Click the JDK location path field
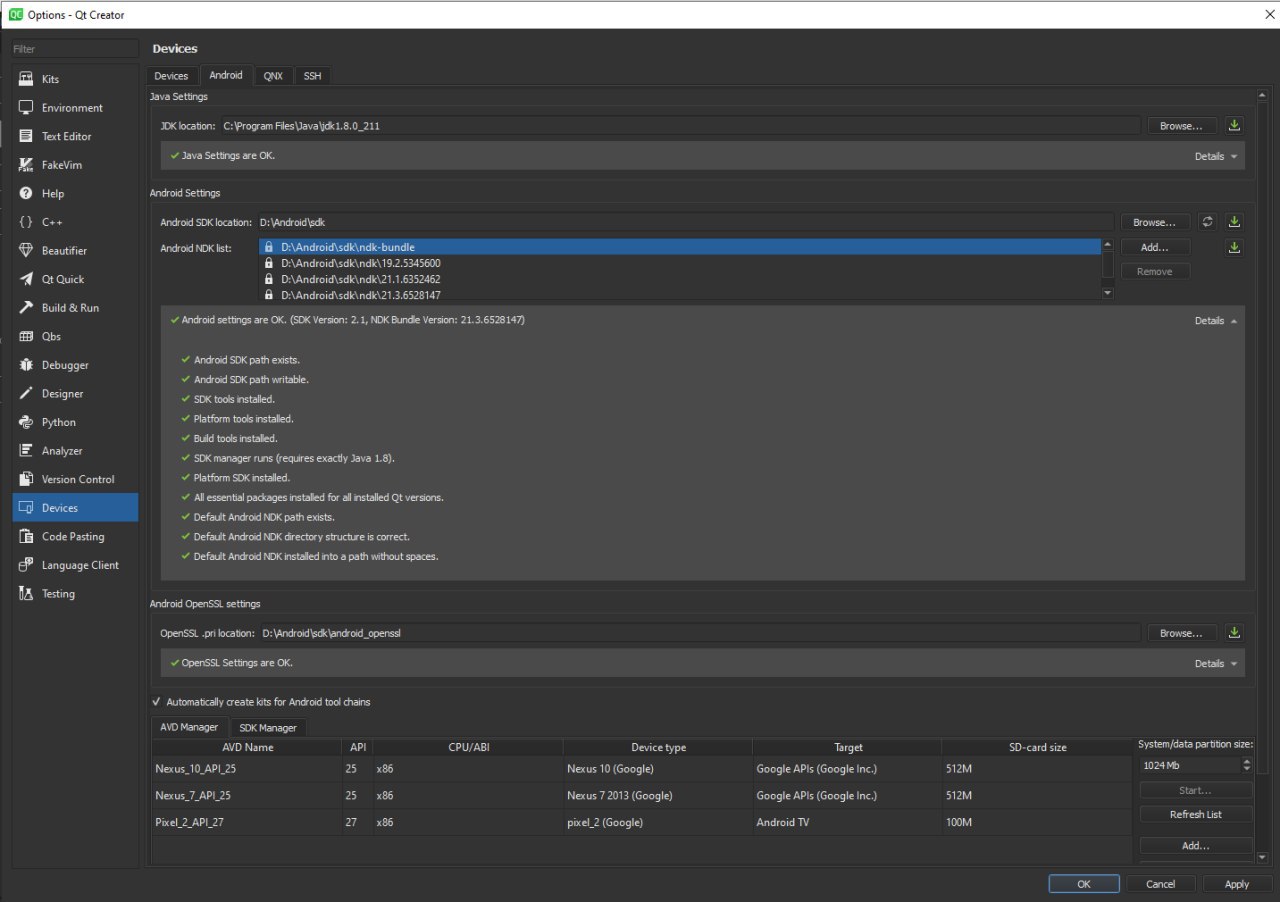The image size is (1280, 902). [680, 126]
